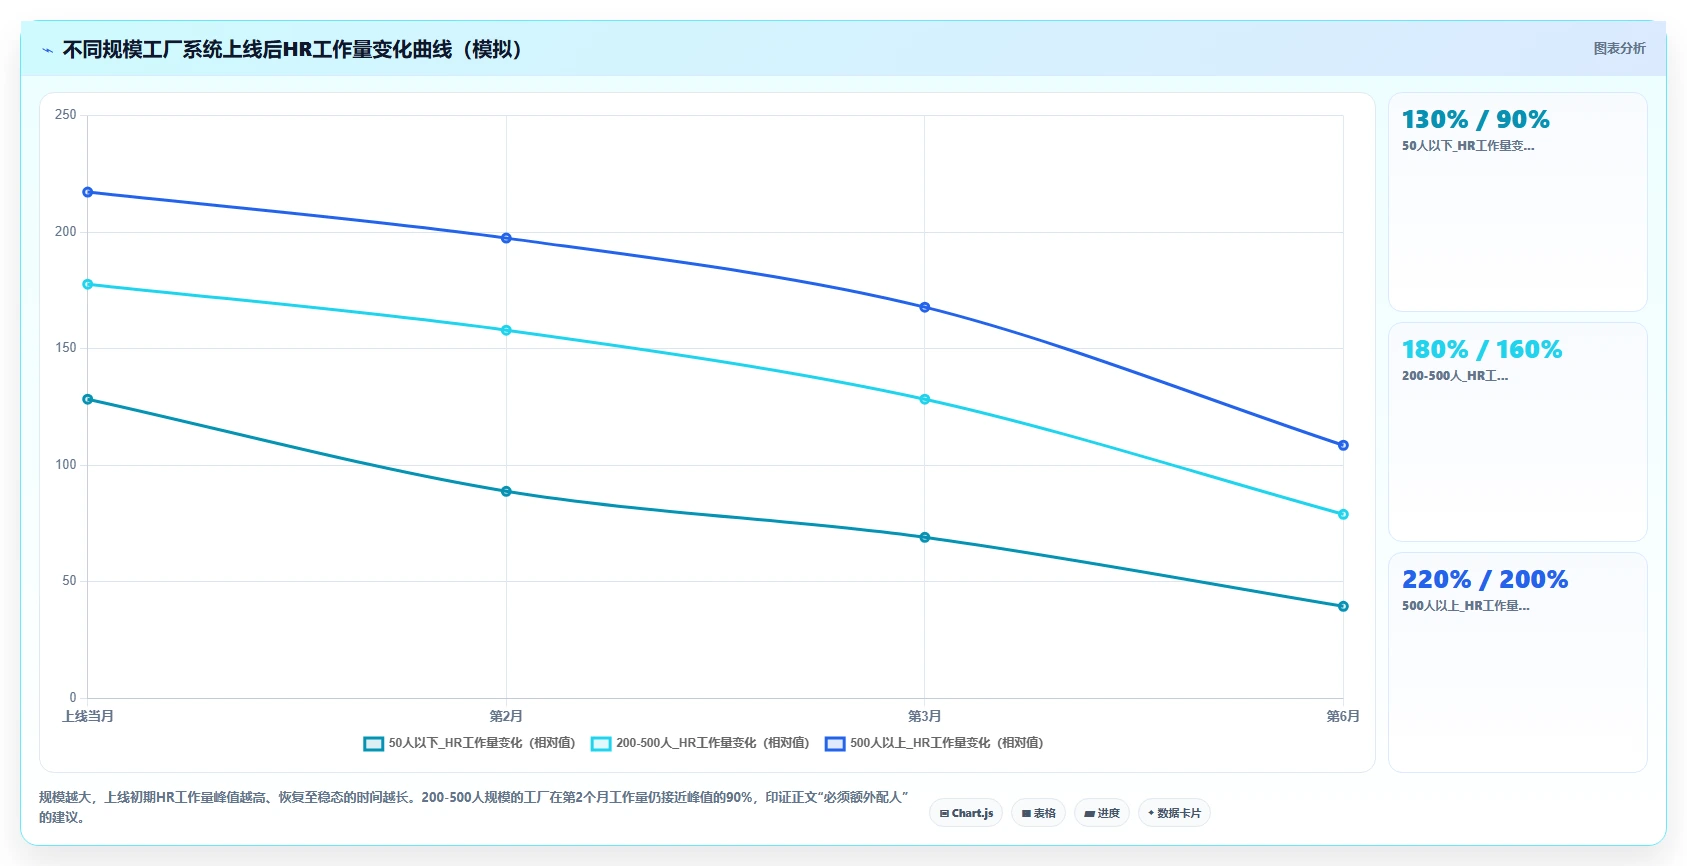Select the 表格 tag

[1038, 813]
